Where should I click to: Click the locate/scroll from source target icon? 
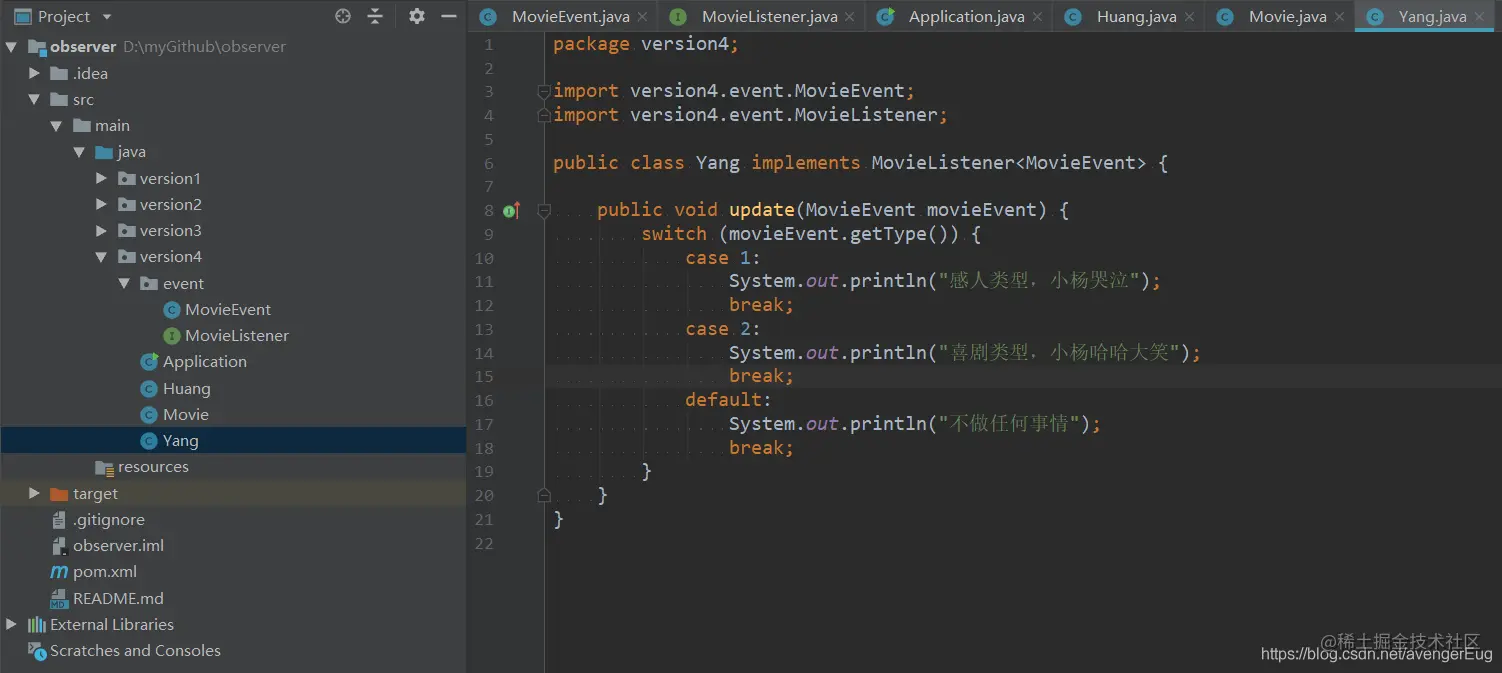(343, 16)
